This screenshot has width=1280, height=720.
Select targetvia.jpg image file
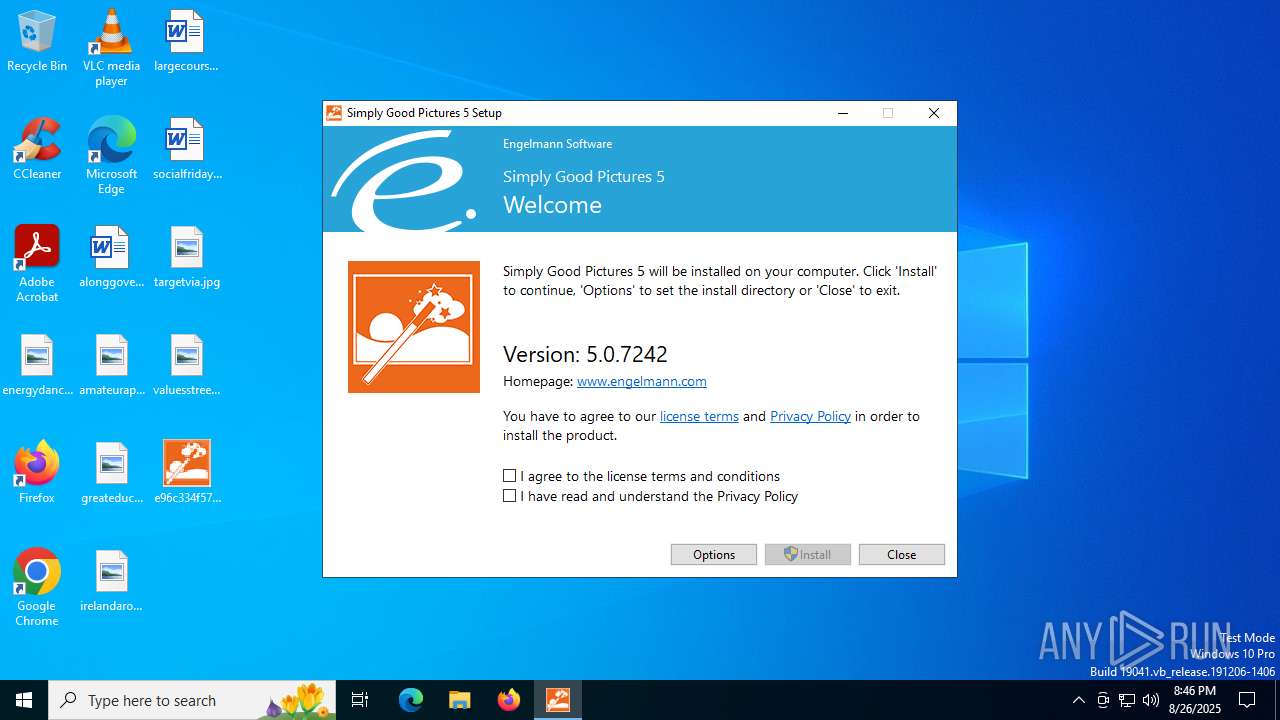click(186, 258)
